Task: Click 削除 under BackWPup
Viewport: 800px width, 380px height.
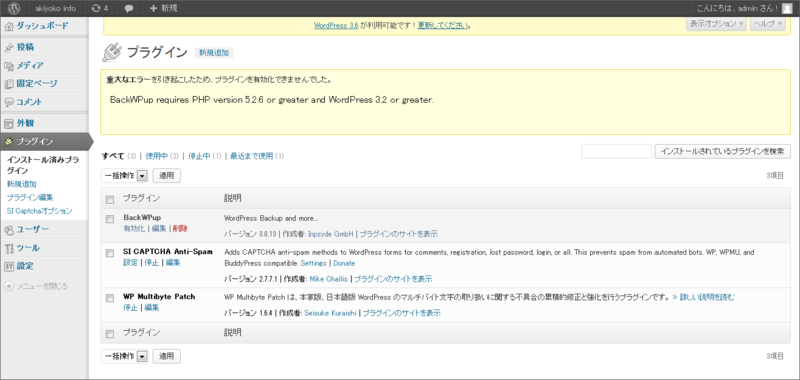Action: 180,229
